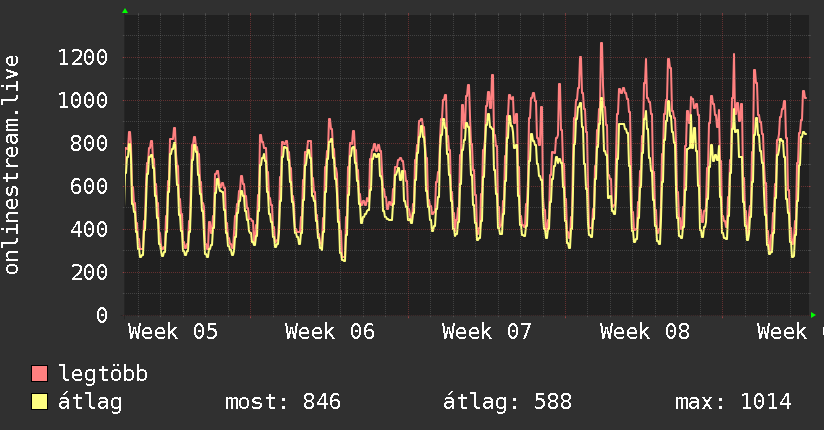Click the 0 y-axis tick label
The image size is (824, 430).
click(x=101, y=315)
